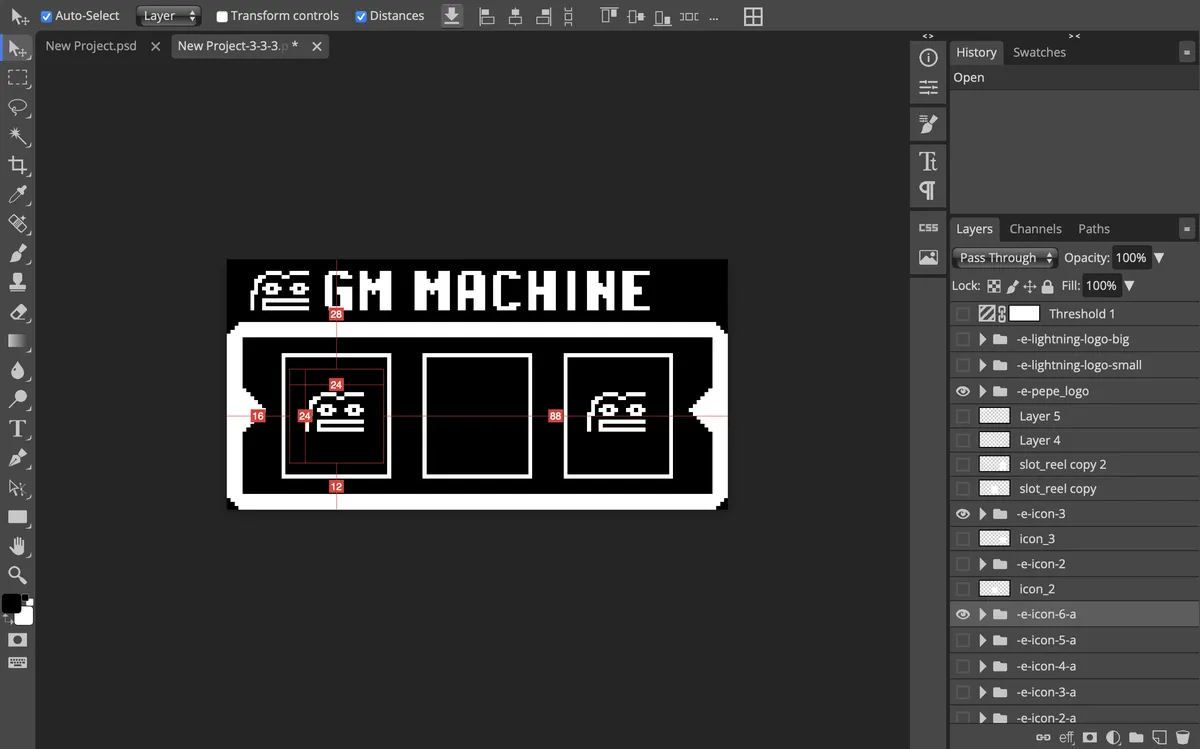Uncheck the Distances checkbox
This screenshot has height=749, width=1200.
point(361,16)
